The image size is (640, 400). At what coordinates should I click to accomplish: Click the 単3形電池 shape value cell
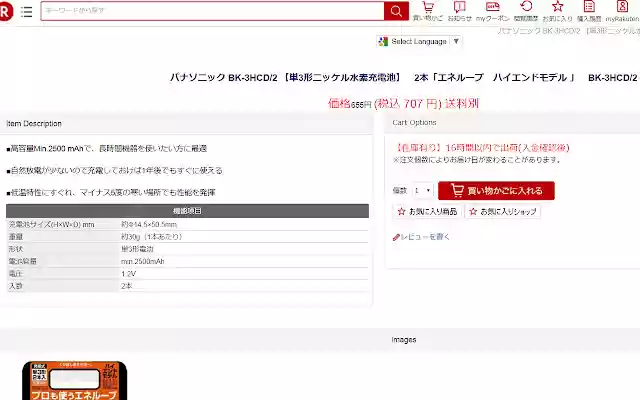(137, 249)
